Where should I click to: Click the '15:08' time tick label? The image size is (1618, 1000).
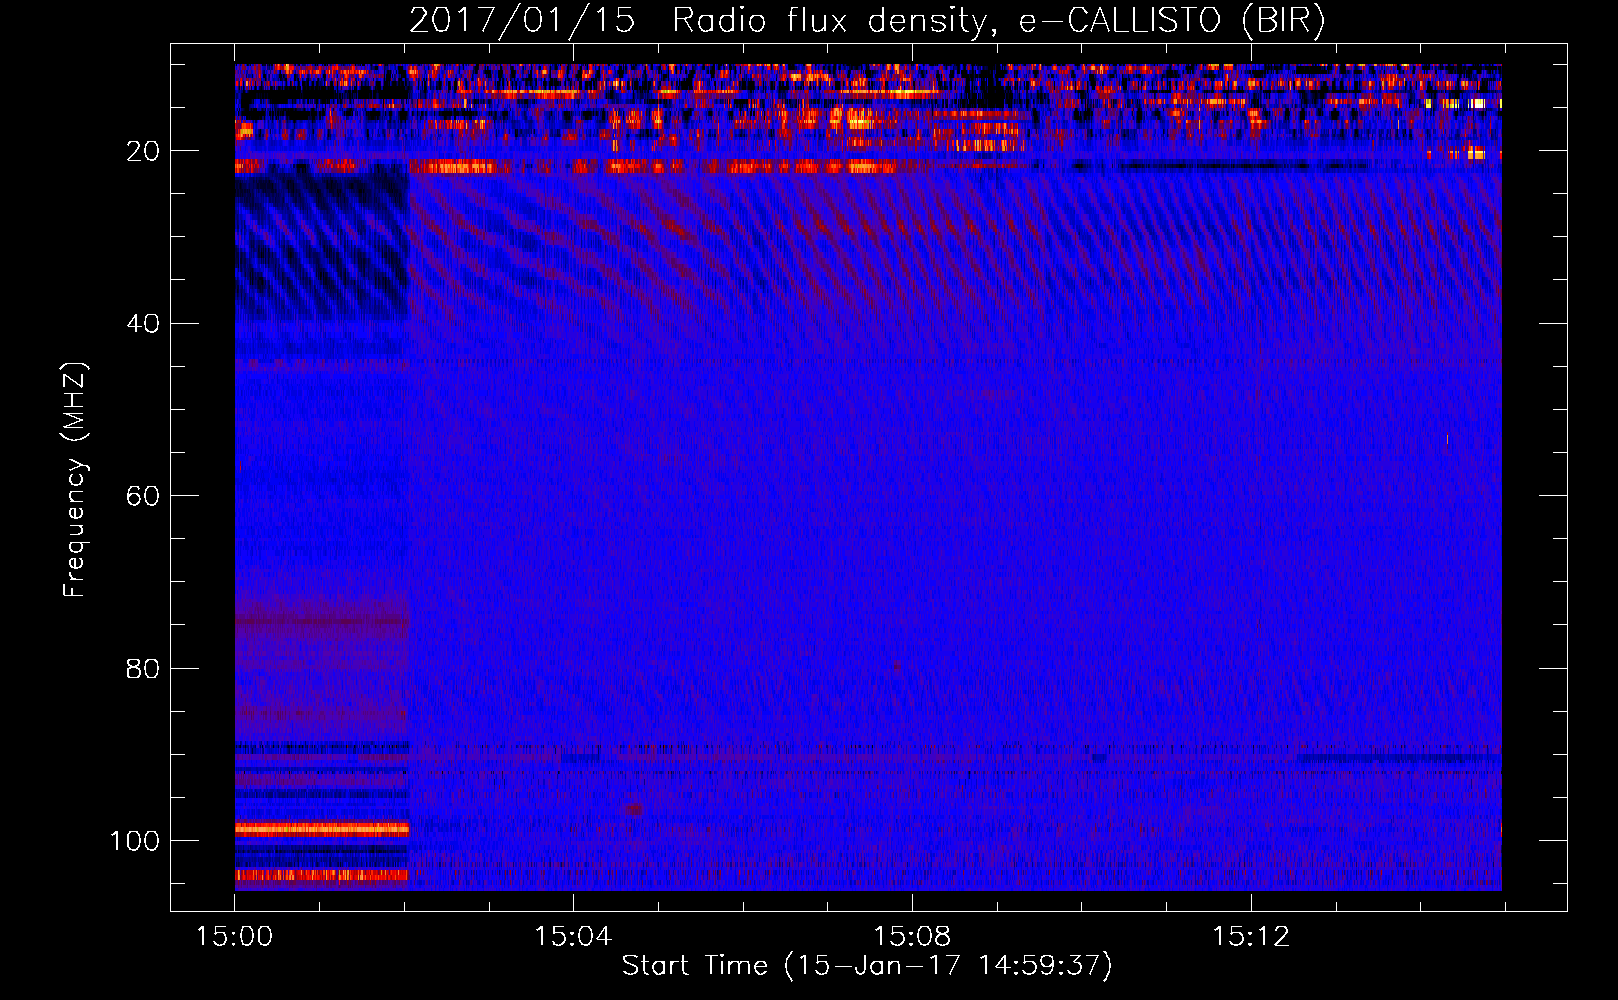point(912,937)
